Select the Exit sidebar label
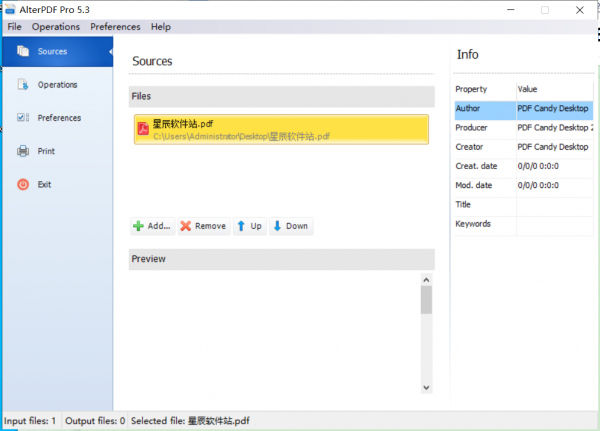The width and height of the screenshot is (600, 431). (44, 184)
